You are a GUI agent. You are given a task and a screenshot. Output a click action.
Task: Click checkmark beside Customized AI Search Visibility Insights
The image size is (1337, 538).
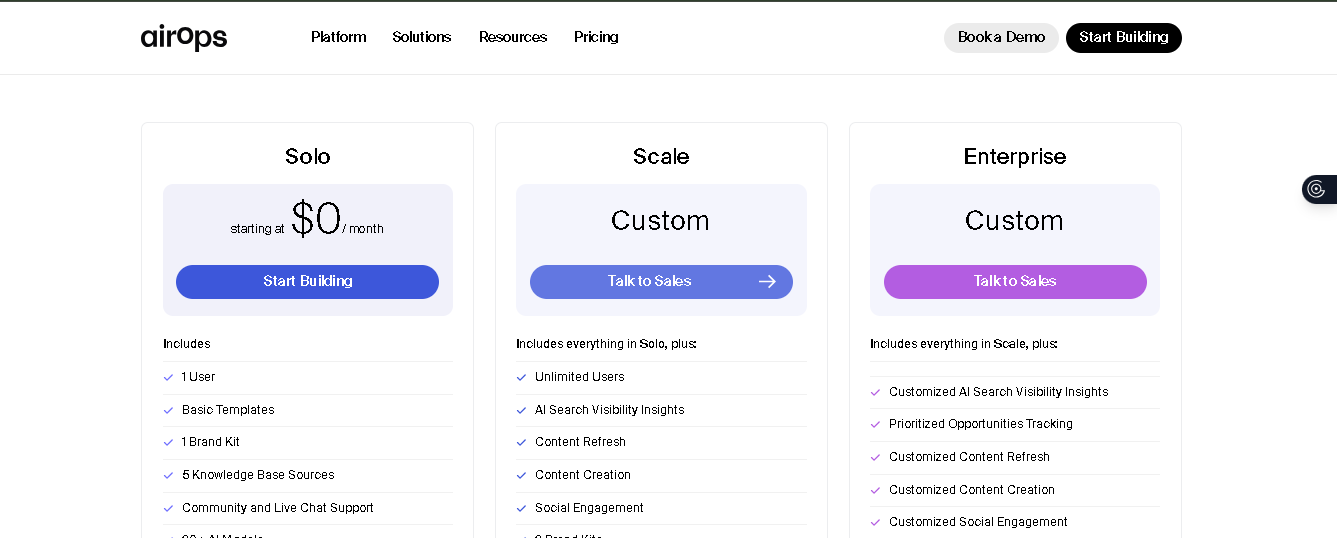click(x=875, y=393)
